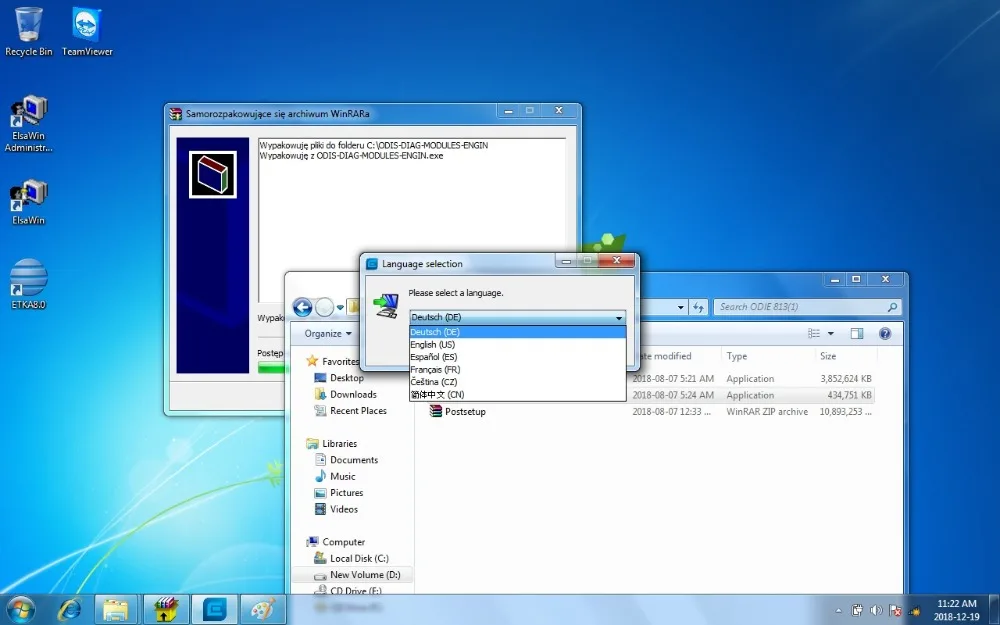Screen dimensions: 1000x625
Task: Click the Favorites star in navigation pane
Action: pos(312,361)
